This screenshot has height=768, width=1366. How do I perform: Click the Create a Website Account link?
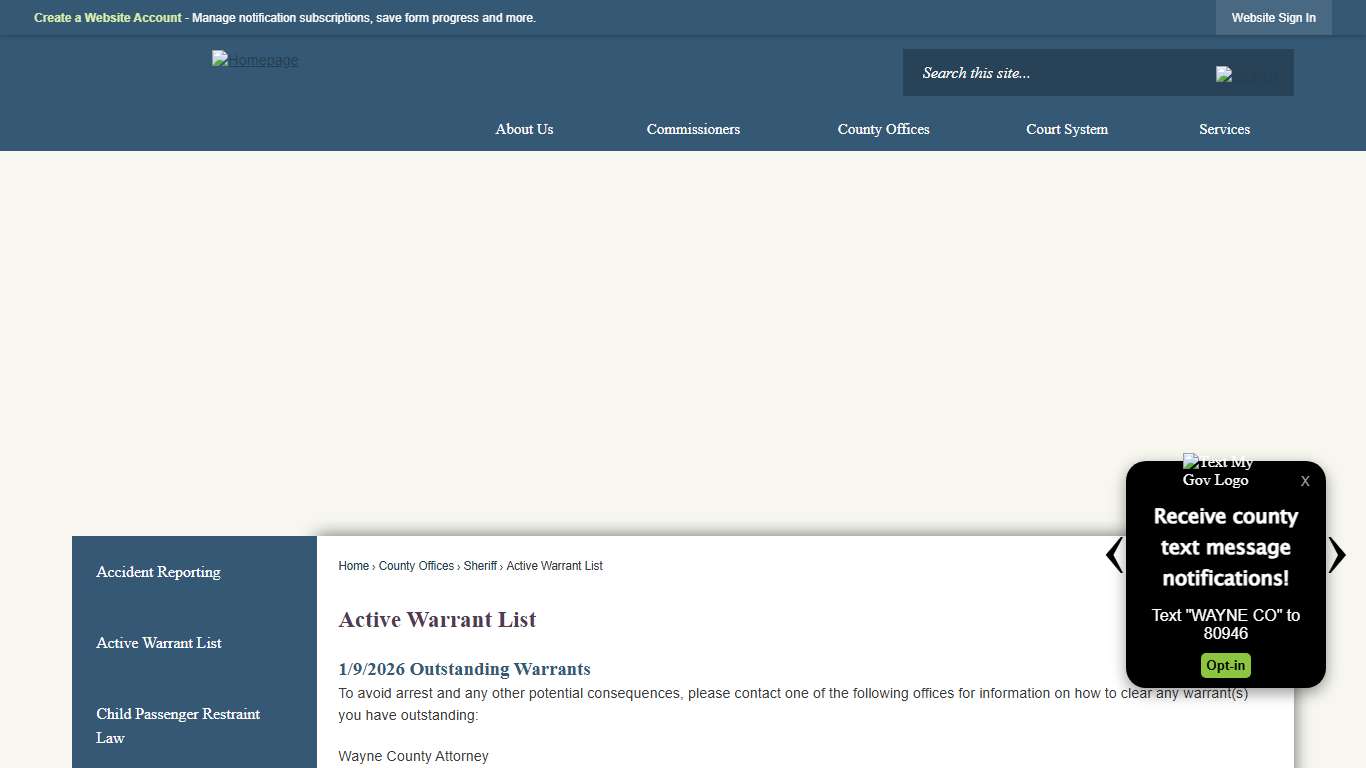[108, 18]
